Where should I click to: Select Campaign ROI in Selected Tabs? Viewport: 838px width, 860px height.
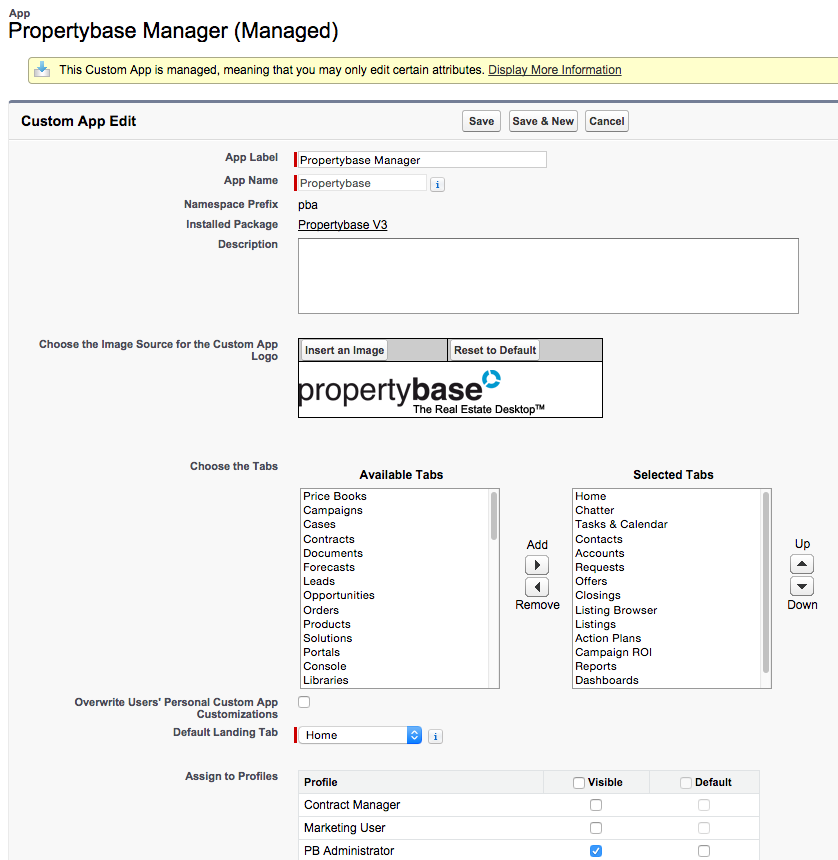tap(613, 652)
